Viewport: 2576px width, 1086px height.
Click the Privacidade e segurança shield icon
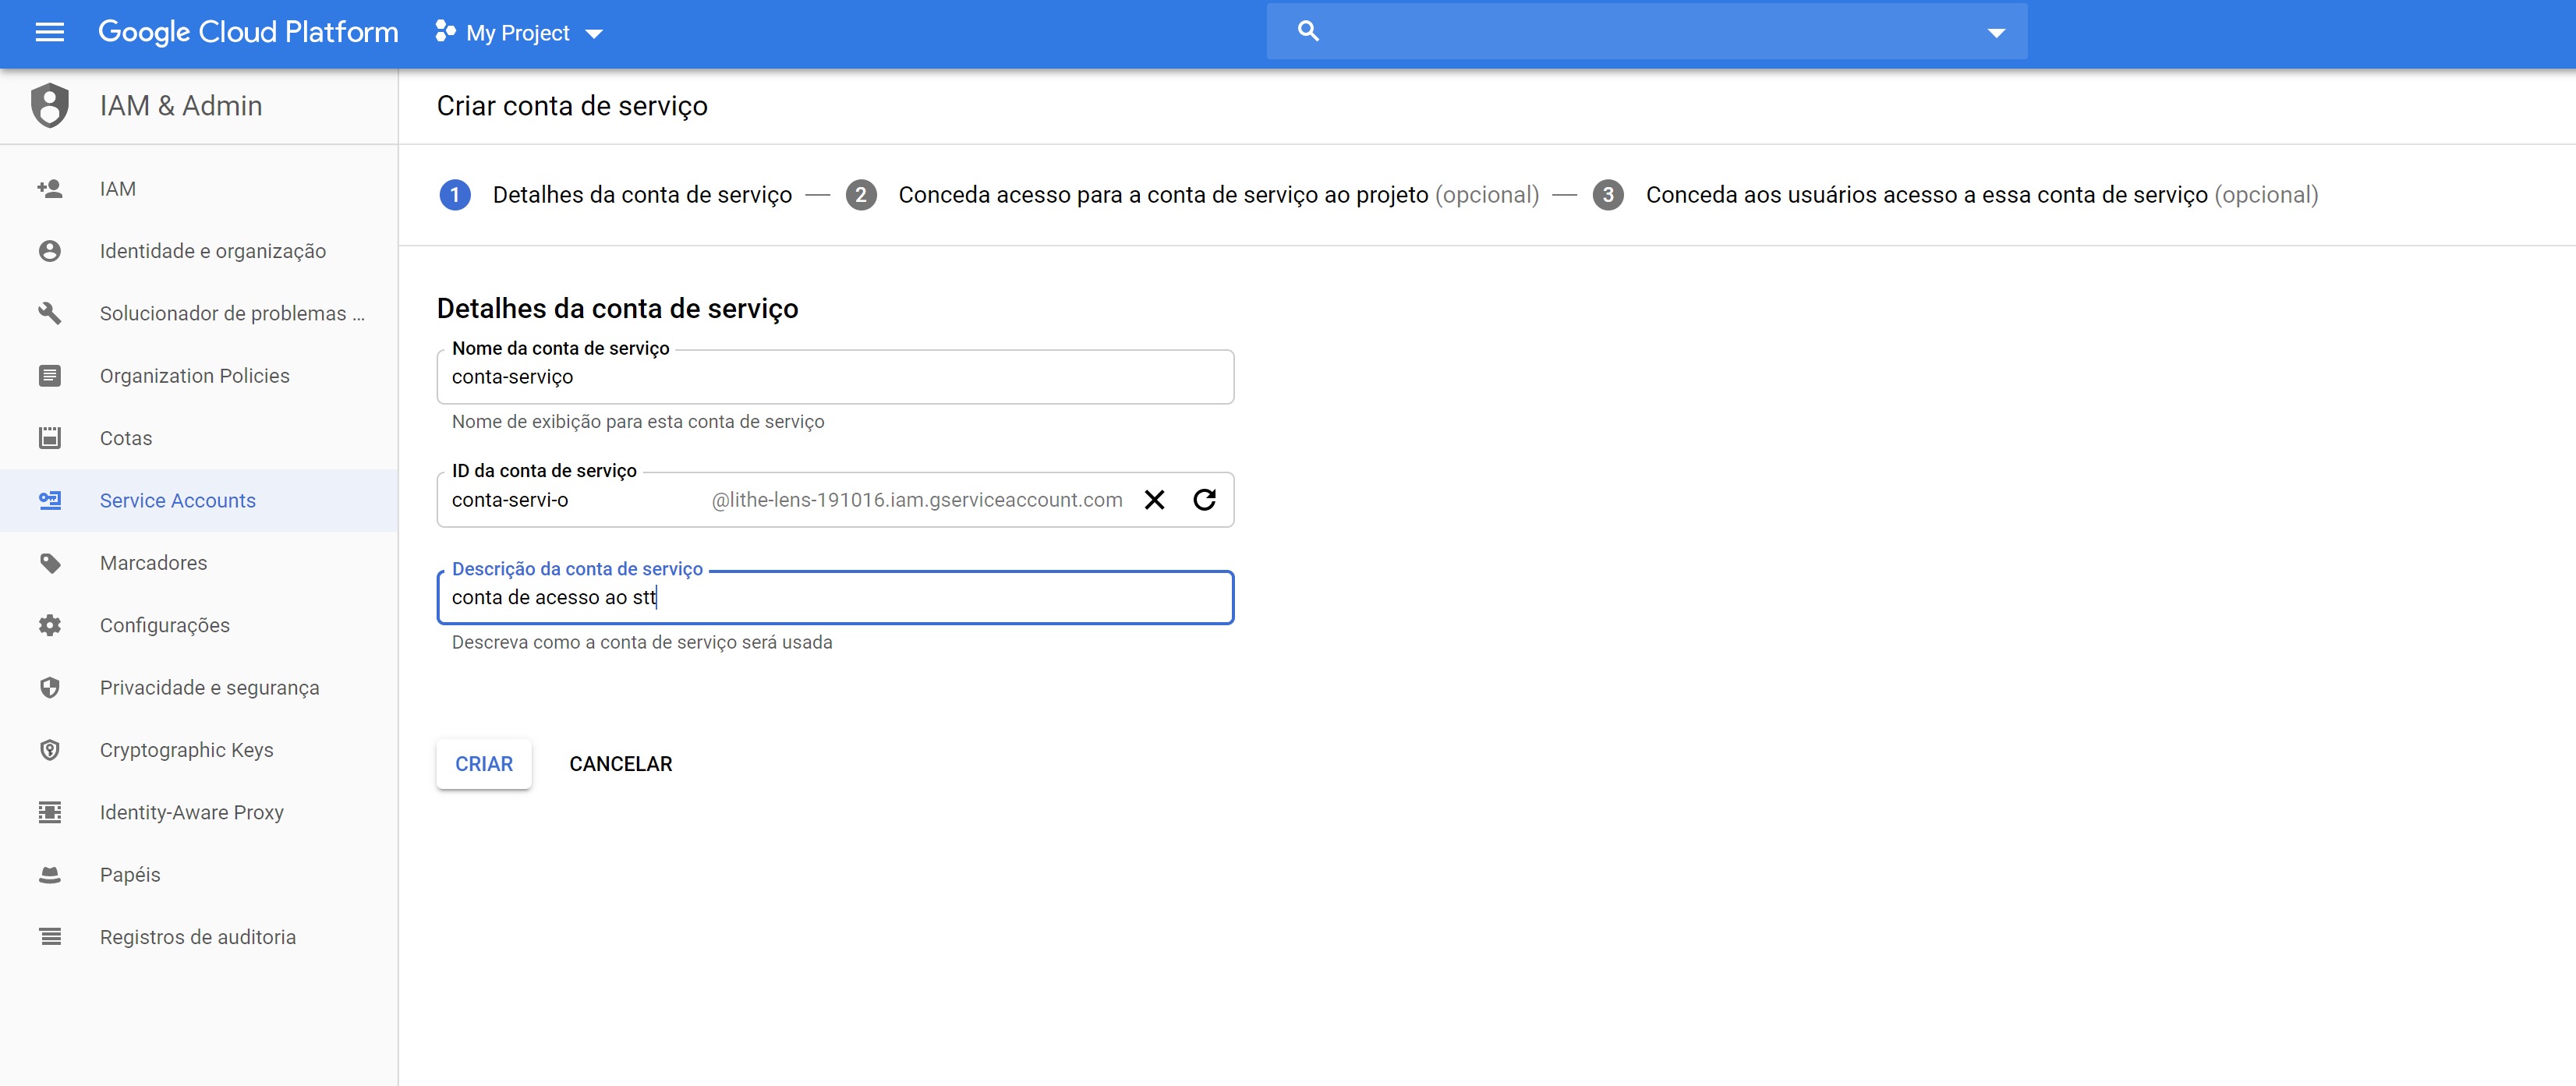(49, 687)
